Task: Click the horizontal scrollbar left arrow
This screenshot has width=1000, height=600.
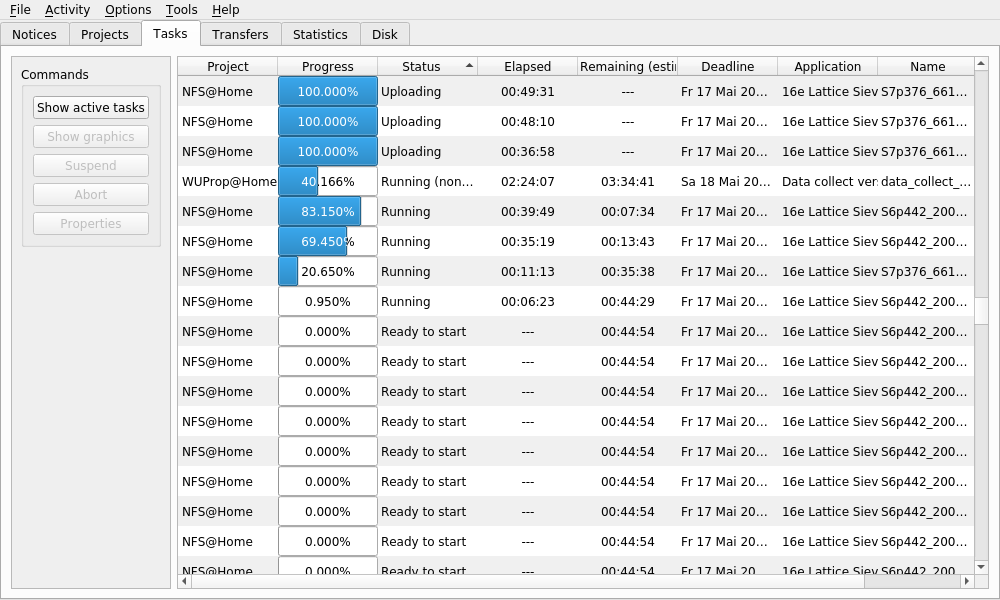Action: click(x=184, y=581)
